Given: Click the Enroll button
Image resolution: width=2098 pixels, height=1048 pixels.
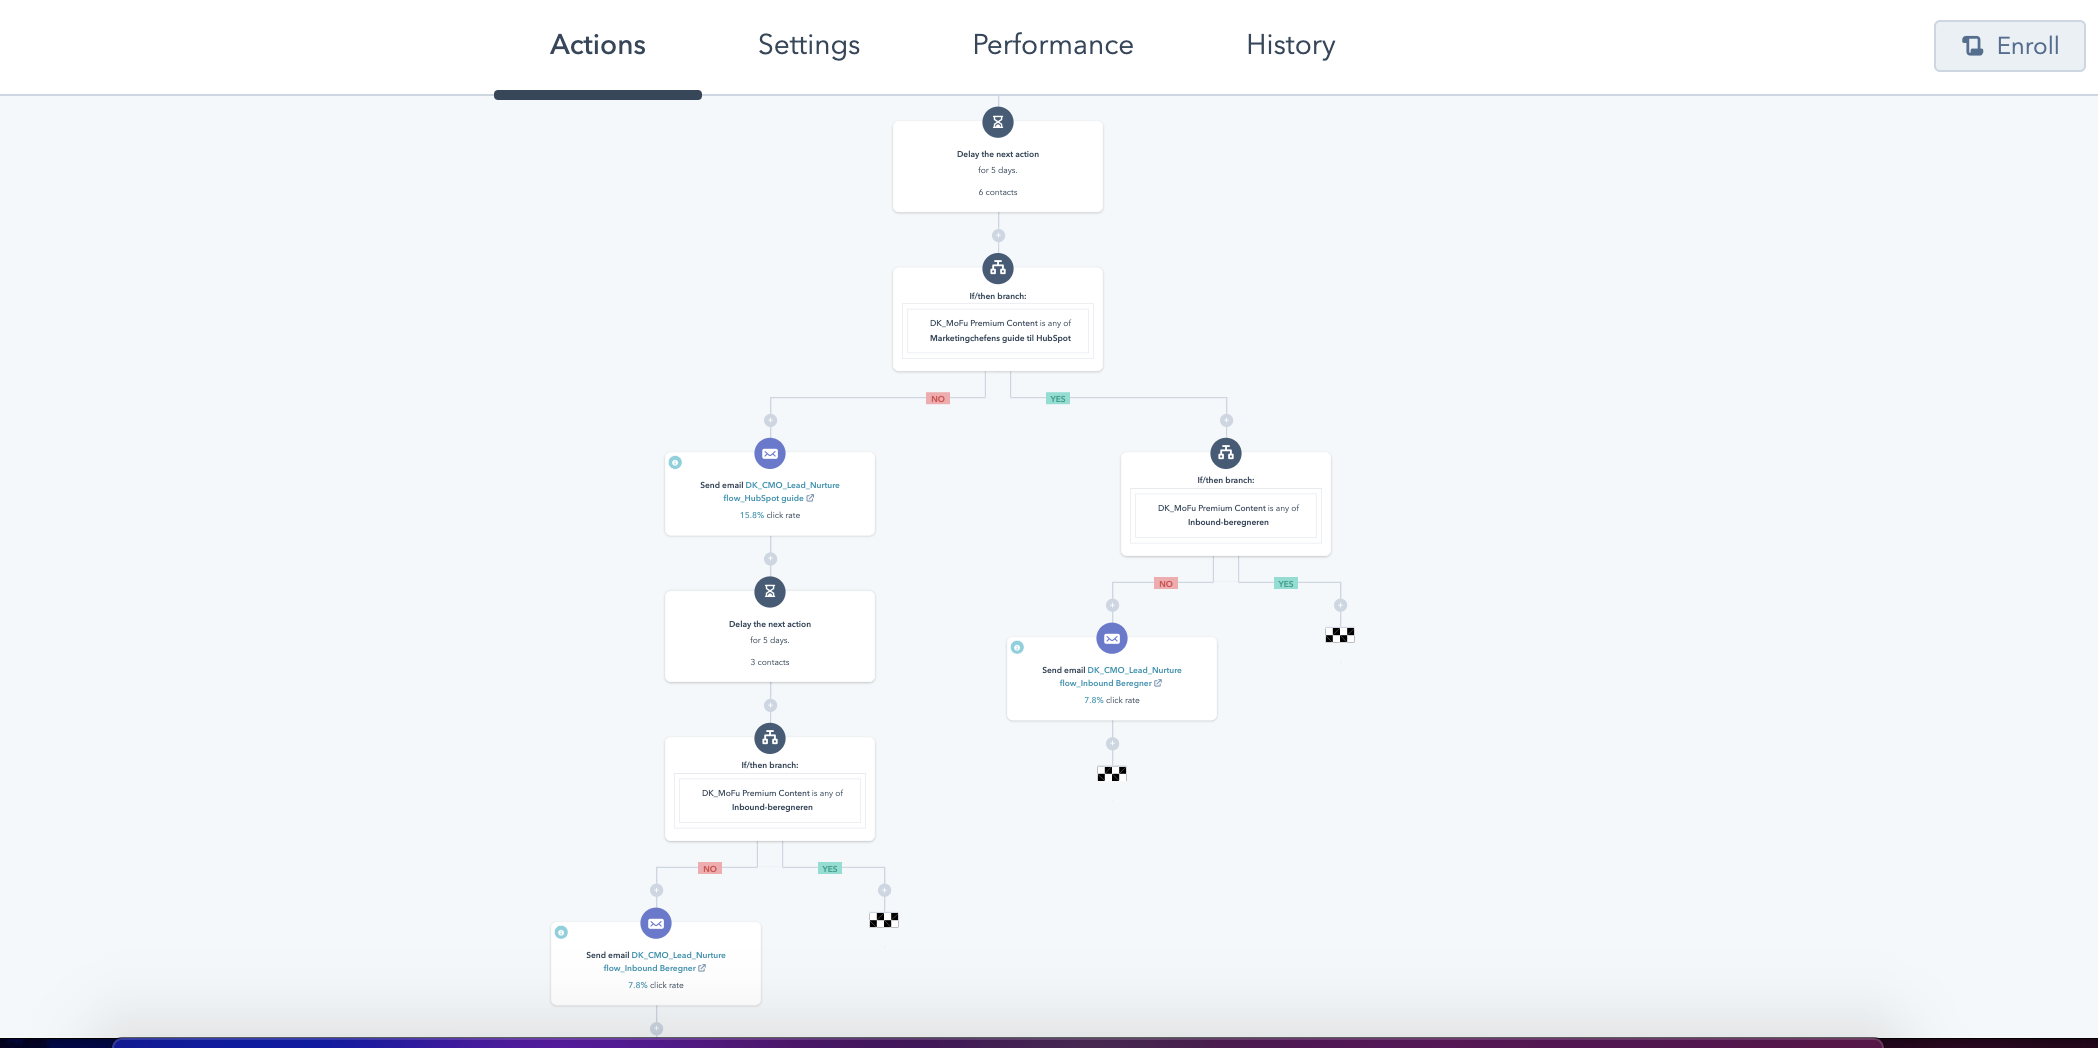Looking at the screenshot, I should click(x=2009, y=46).
